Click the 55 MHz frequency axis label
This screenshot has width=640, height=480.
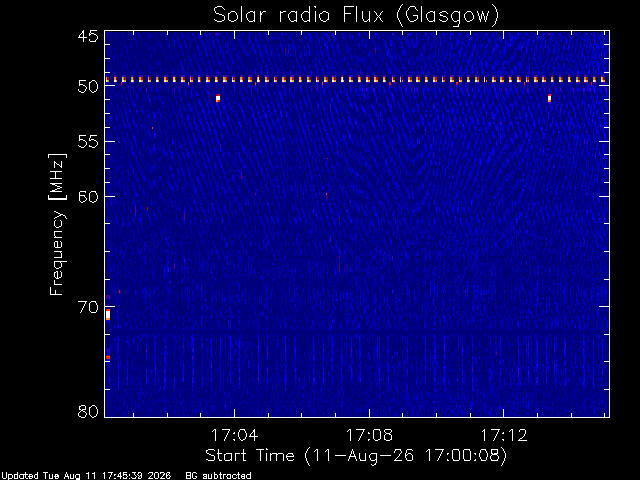coord(88,142)
